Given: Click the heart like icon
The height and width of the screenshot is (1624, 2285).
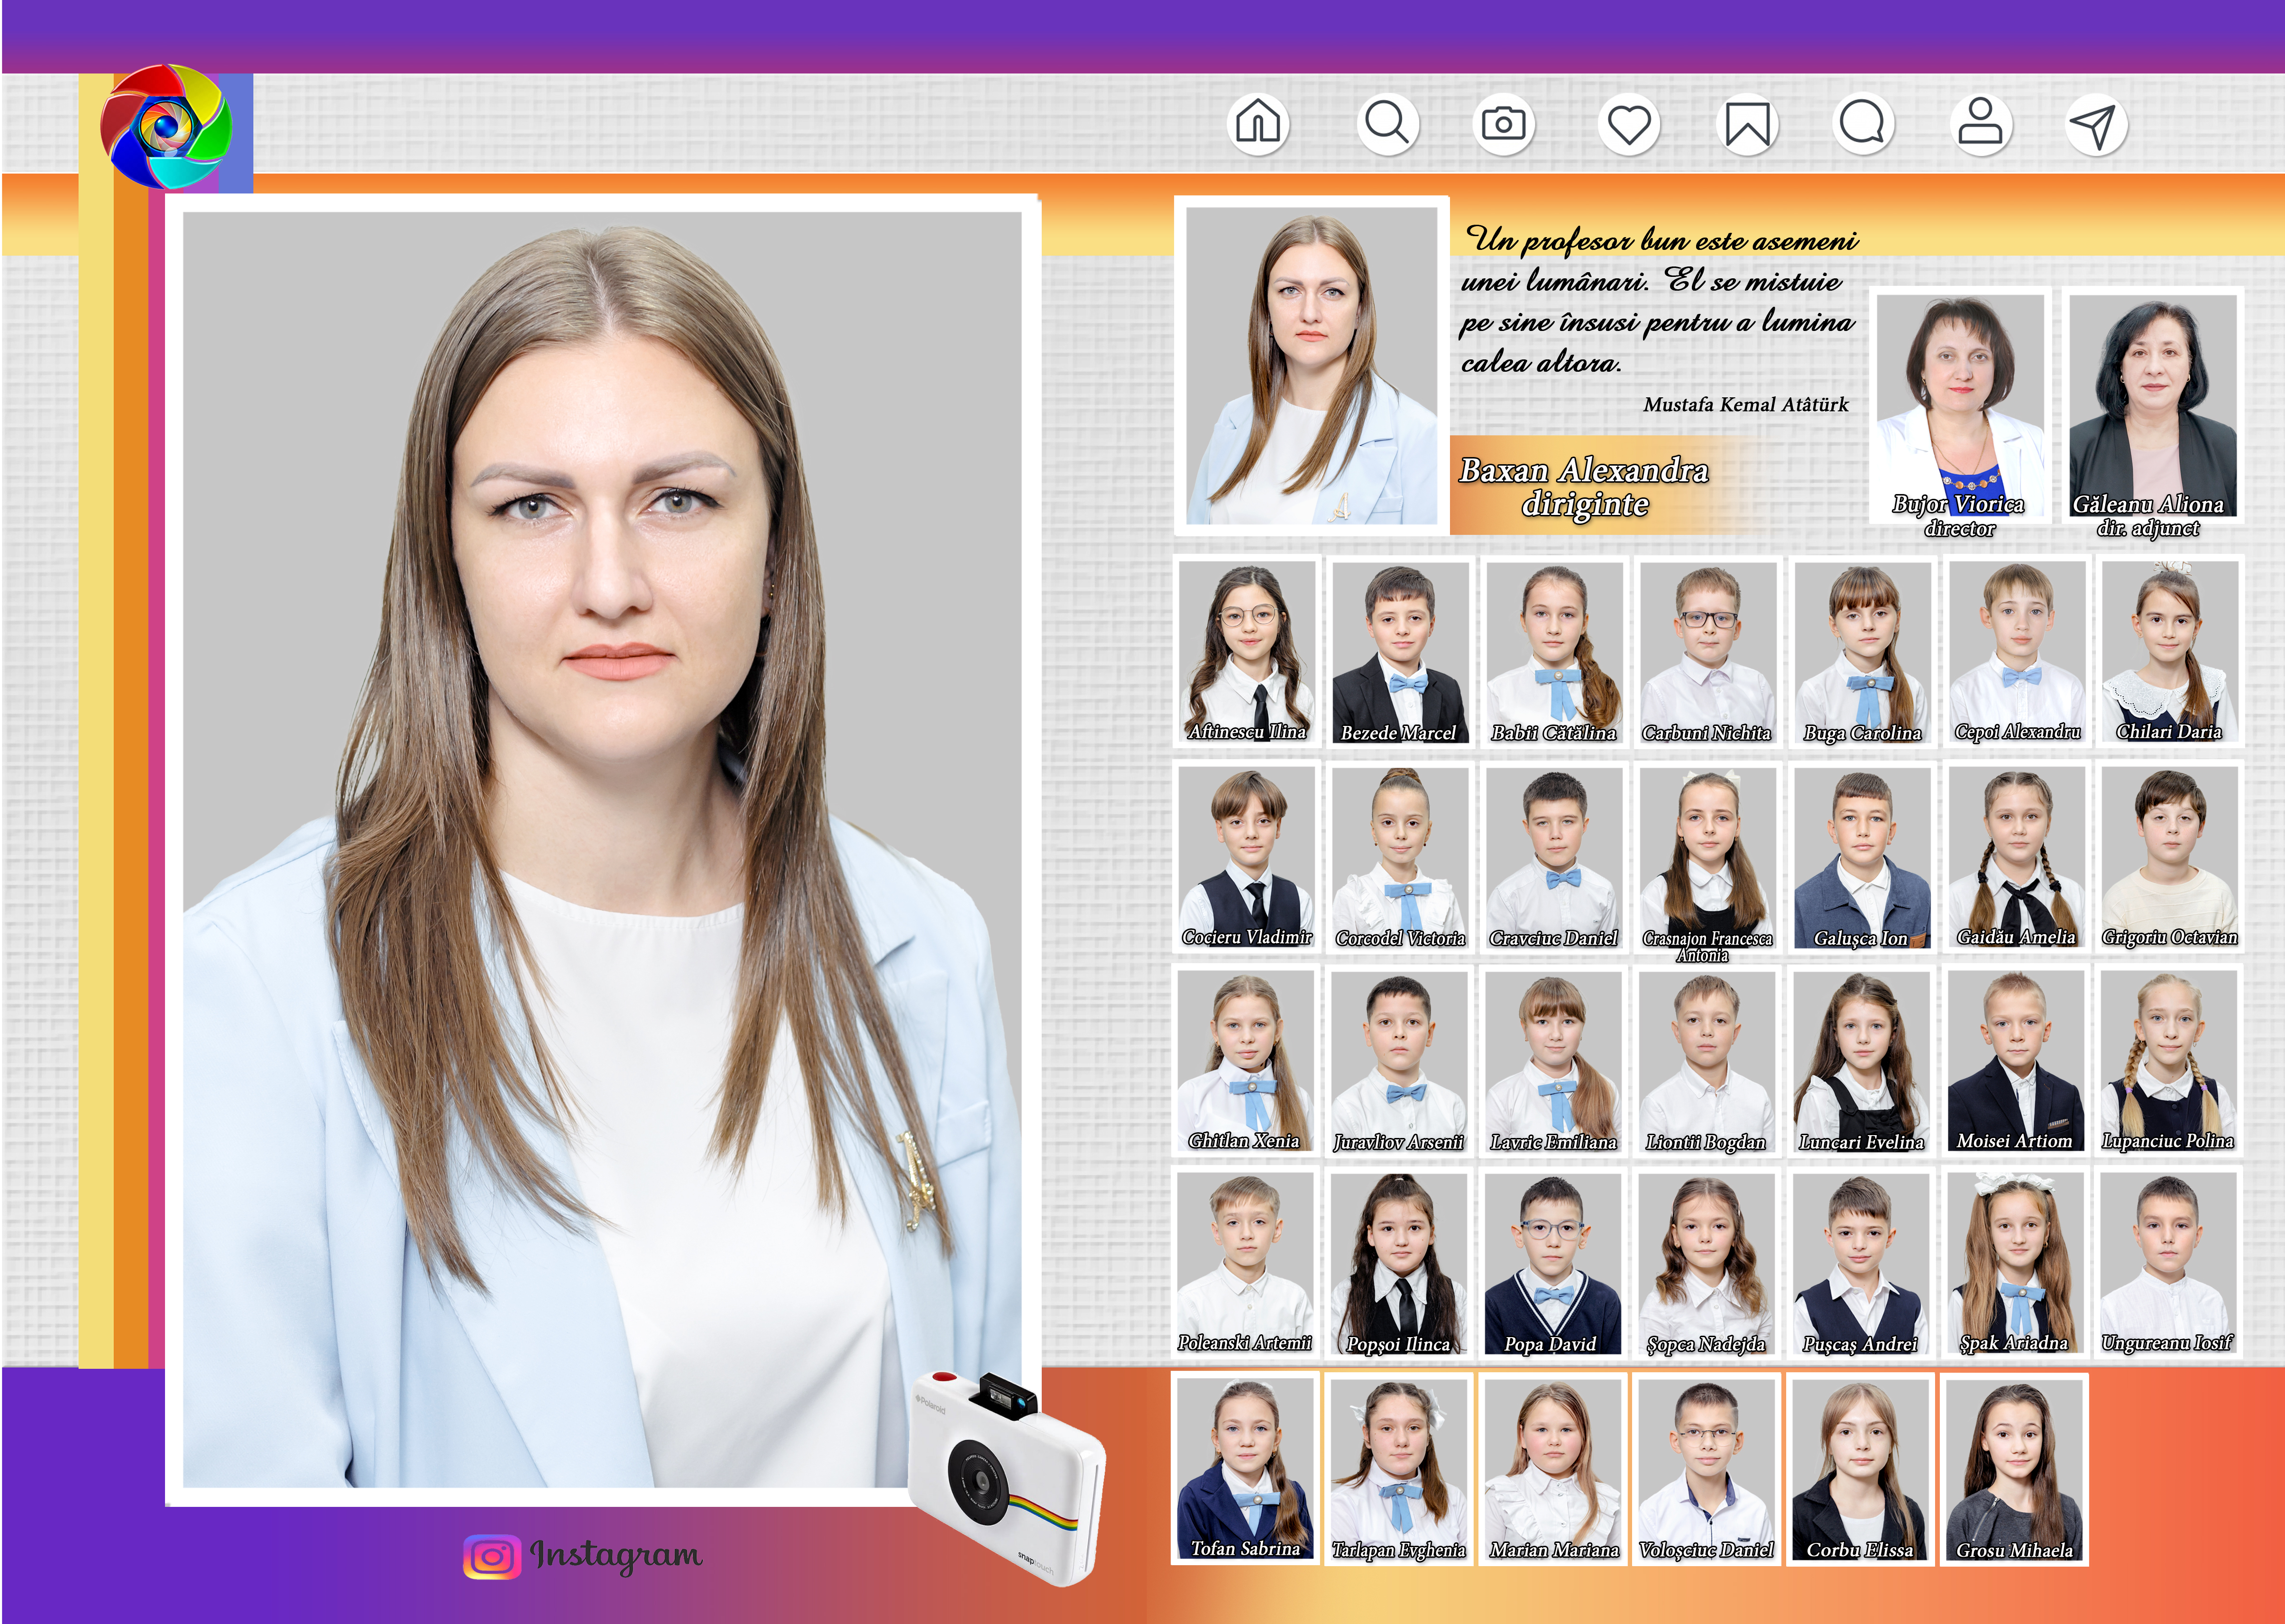Looking at the screenshot, I should click(1629, 125).
